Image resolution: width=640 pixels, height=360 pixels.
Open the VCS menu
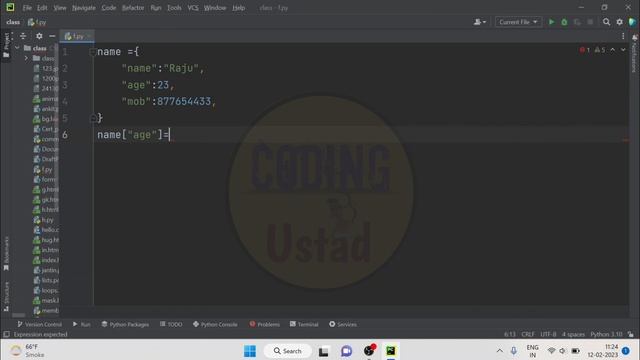point(193,8)
